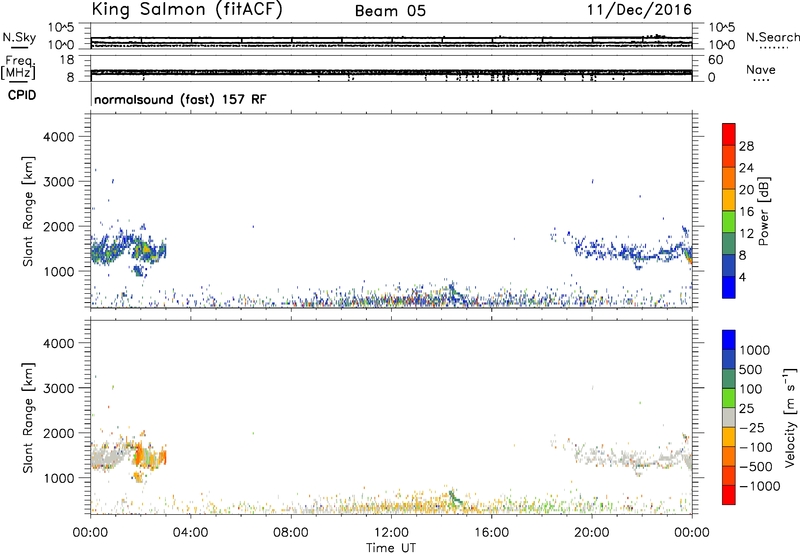Click the '3000' tick on the velocity panel

point(58,388)
